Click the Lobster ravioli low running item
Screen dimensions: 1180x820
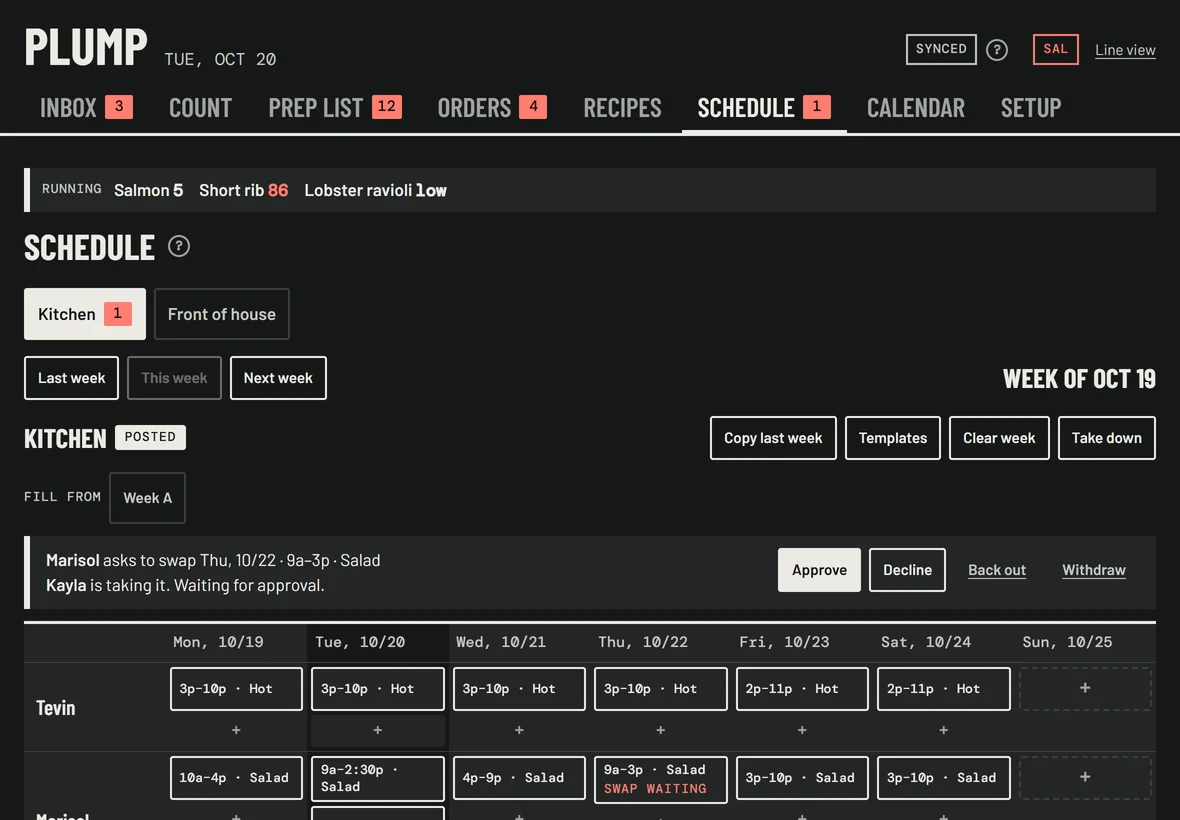click(x=376, y=190)
